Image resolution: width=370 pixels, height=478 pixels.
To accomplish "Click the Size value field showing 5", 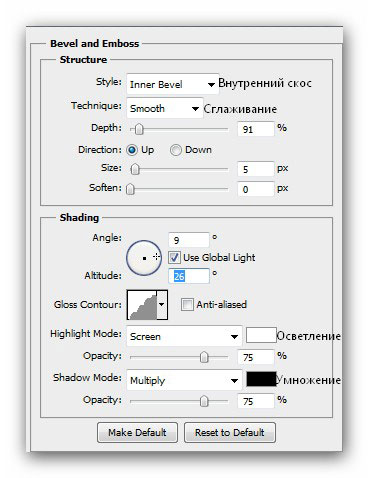I will click(255, 169).
